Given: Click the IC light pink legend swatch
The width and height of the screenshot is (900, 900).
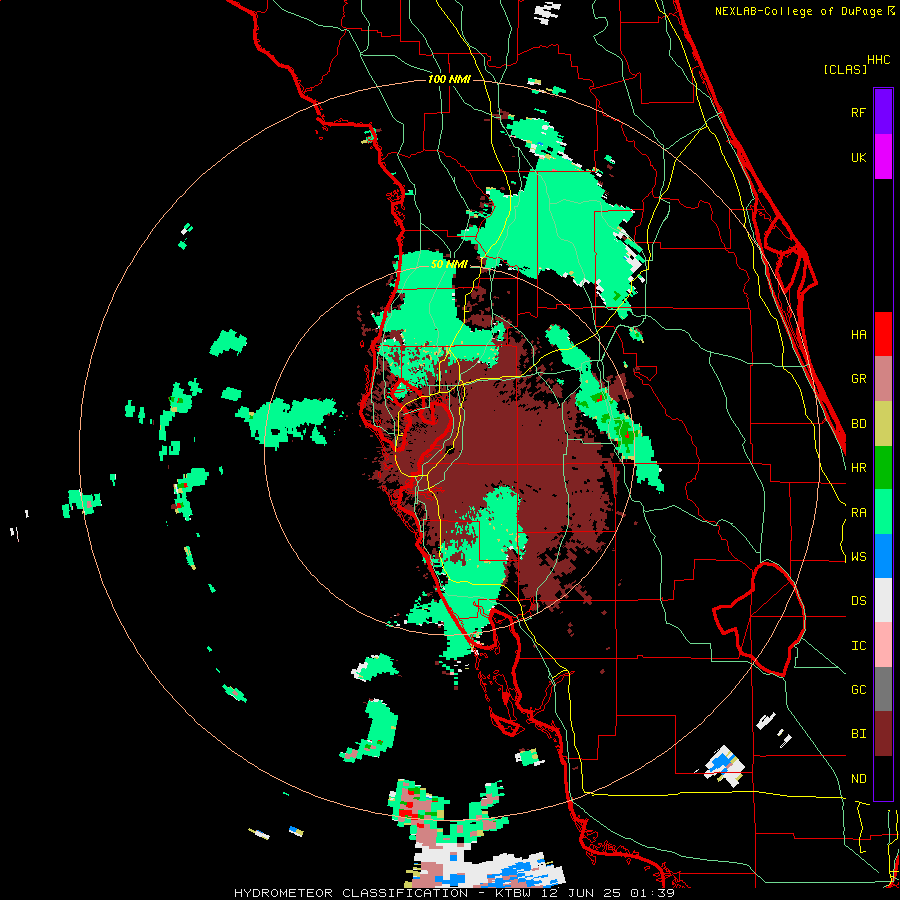Looking at the screenshot, I should [883, 645].
